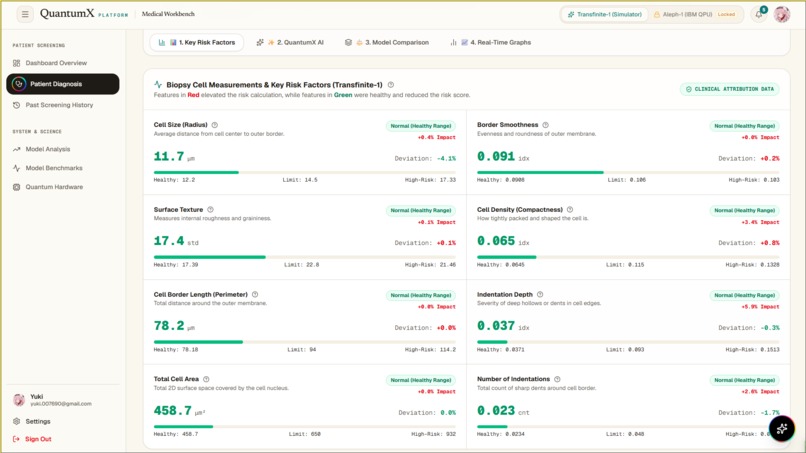The width and height of the screenshot is (806, 453).
Task: Select locked Aleph-1 (IBM QPU) backend
Action: (x=694, y=14)
